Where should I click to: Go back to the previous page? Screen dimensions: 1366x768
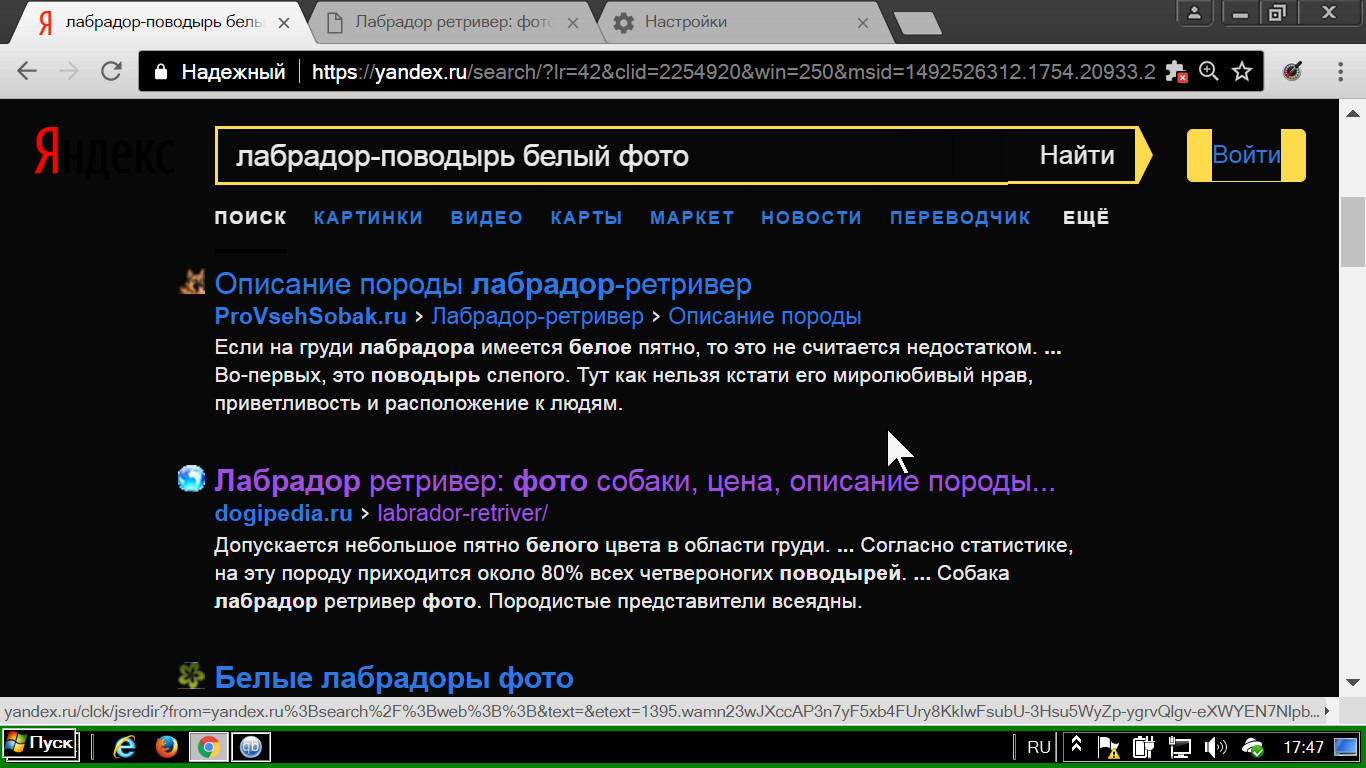pos(27,72)
